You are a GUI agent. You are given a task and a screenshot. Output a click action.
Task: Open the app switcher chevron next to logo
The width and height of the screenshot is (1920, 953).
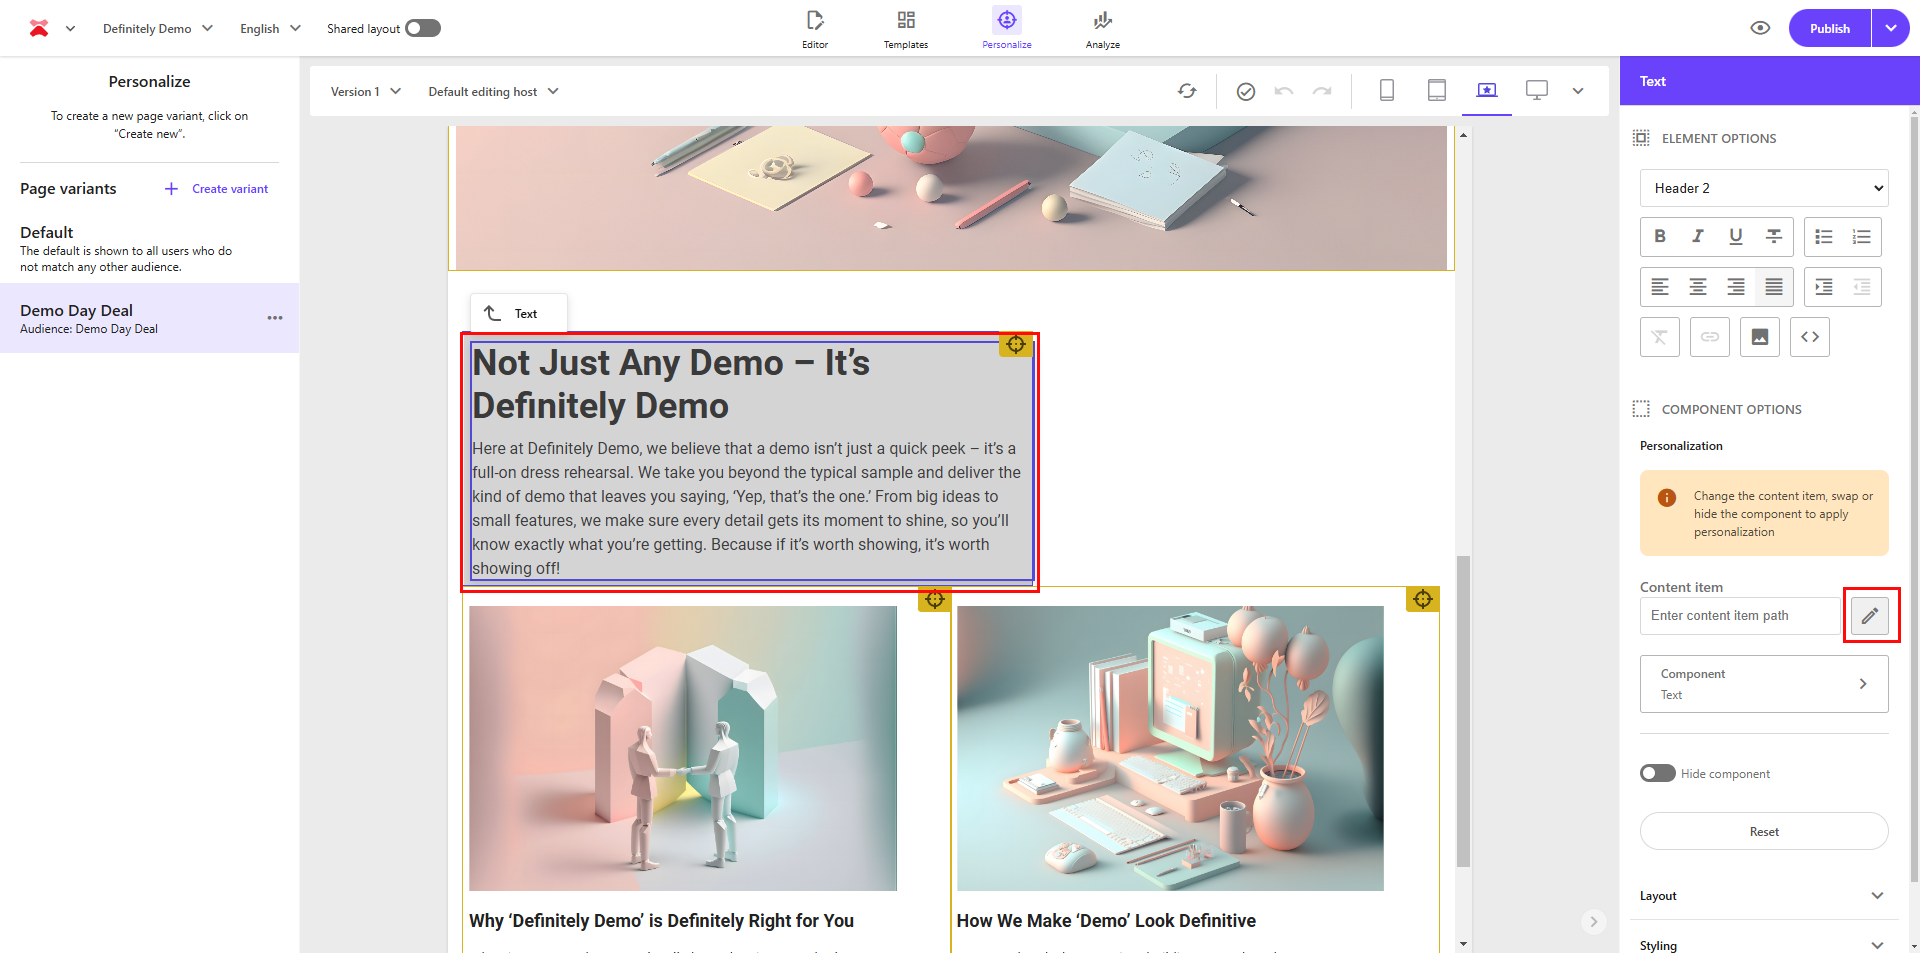(x=70, y=28)
